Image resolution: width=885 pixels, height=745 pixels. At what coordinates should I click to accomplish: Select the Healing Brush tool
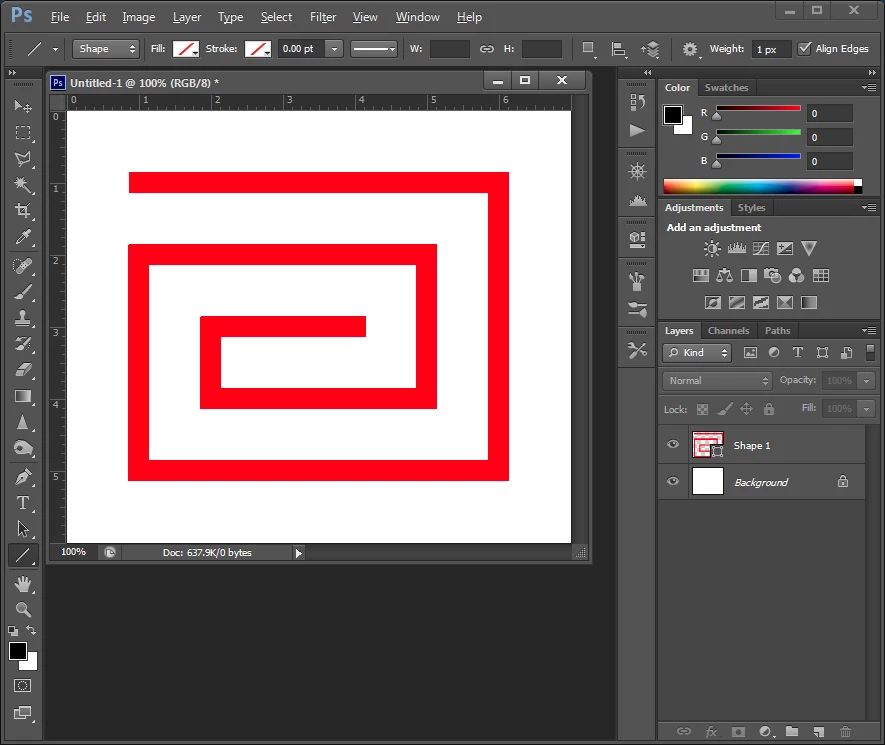coord(23,265)
